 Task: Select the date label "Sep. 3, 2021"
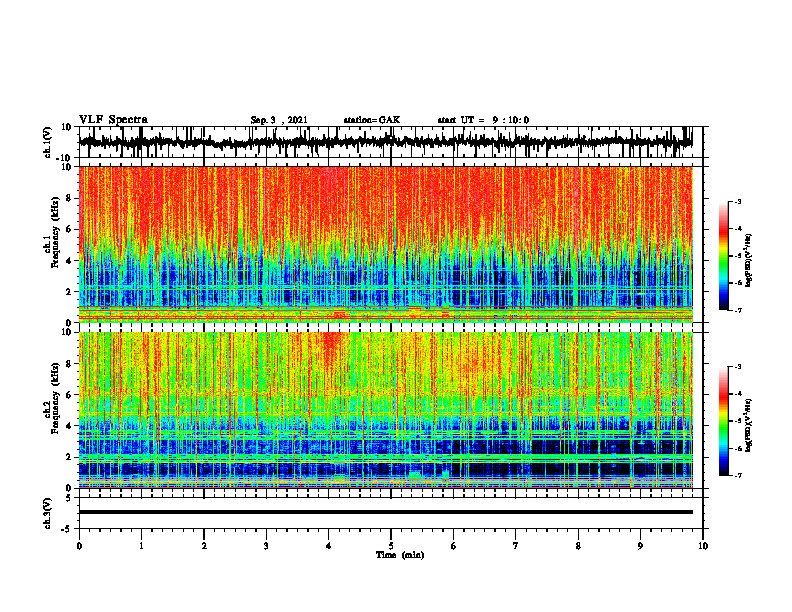point(279,120)
